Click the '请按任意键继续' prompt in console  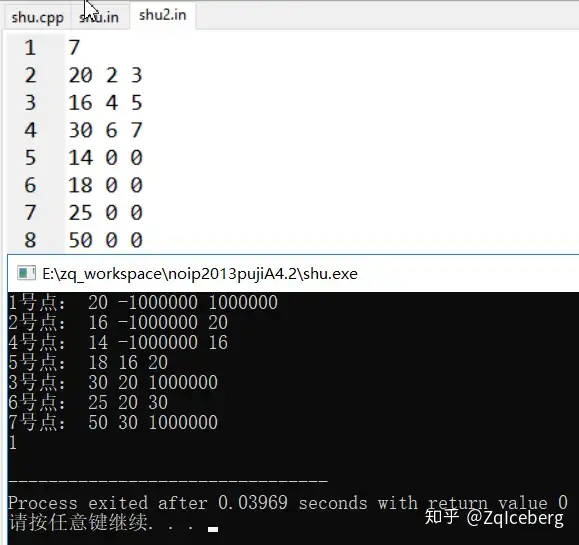80,522
